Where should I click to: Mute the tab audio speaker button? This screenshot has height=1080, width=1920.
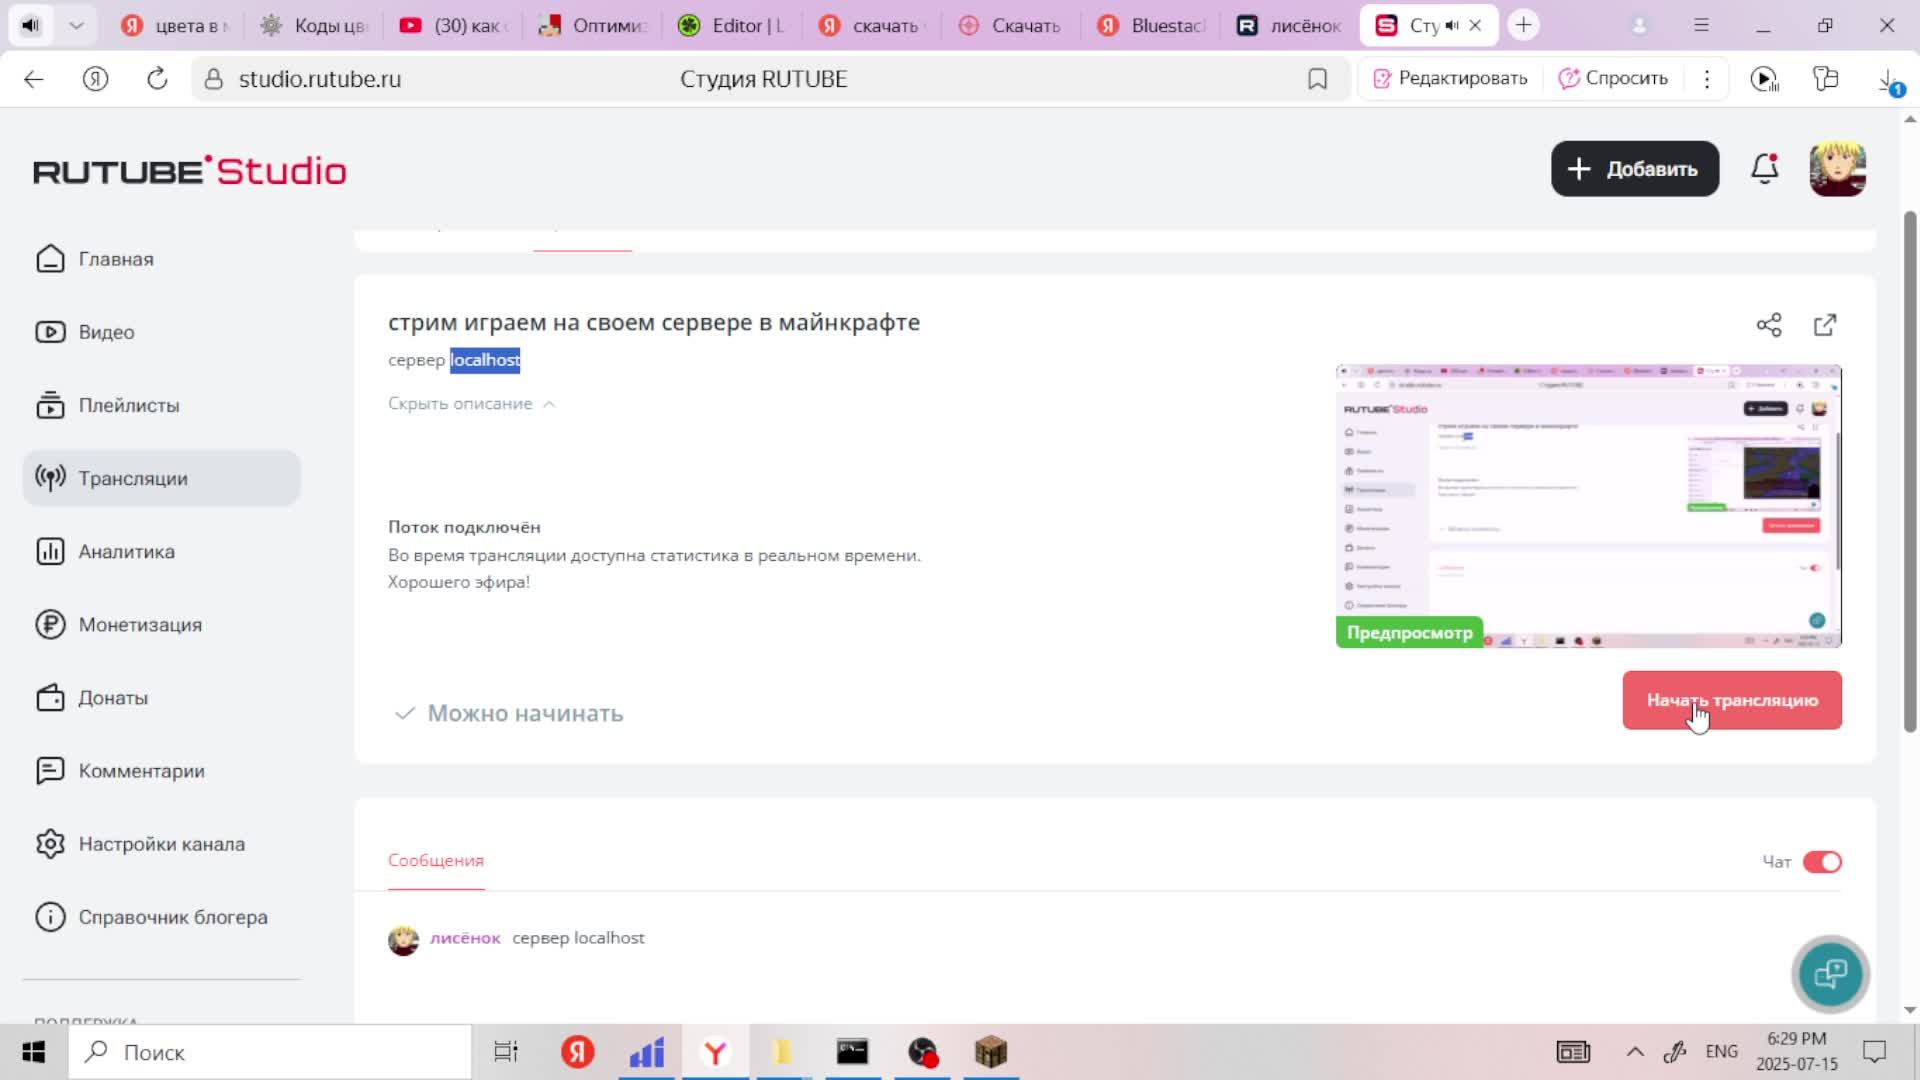pos(31,25)
